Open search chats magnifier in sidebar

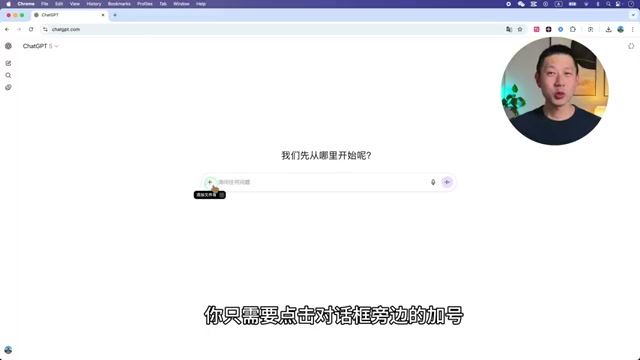[x=8, y=76]
